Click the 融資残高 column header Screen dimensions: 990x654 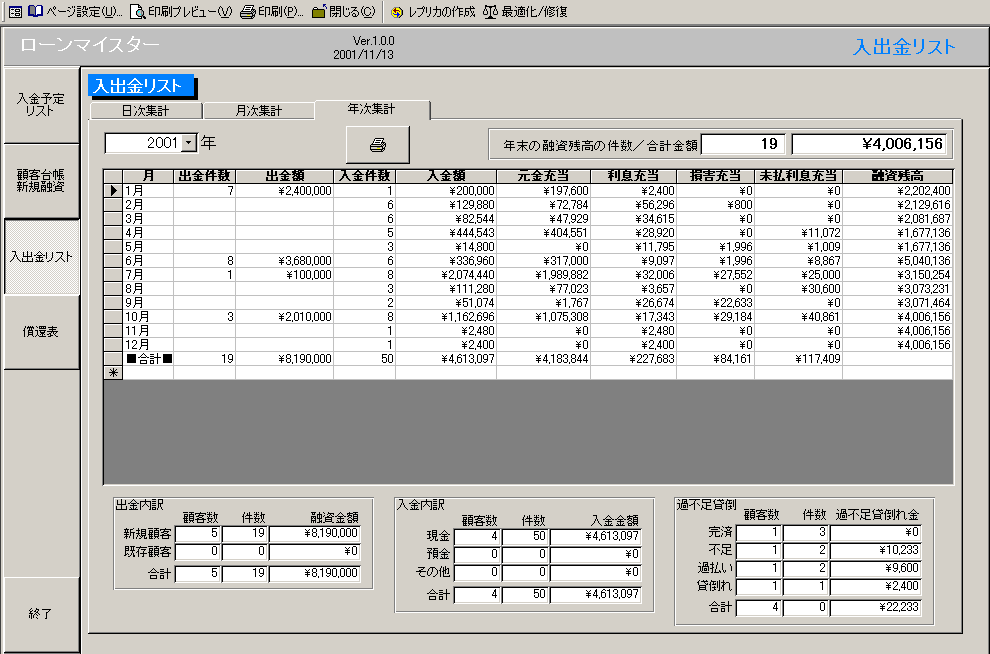click(x=897, y=176)
